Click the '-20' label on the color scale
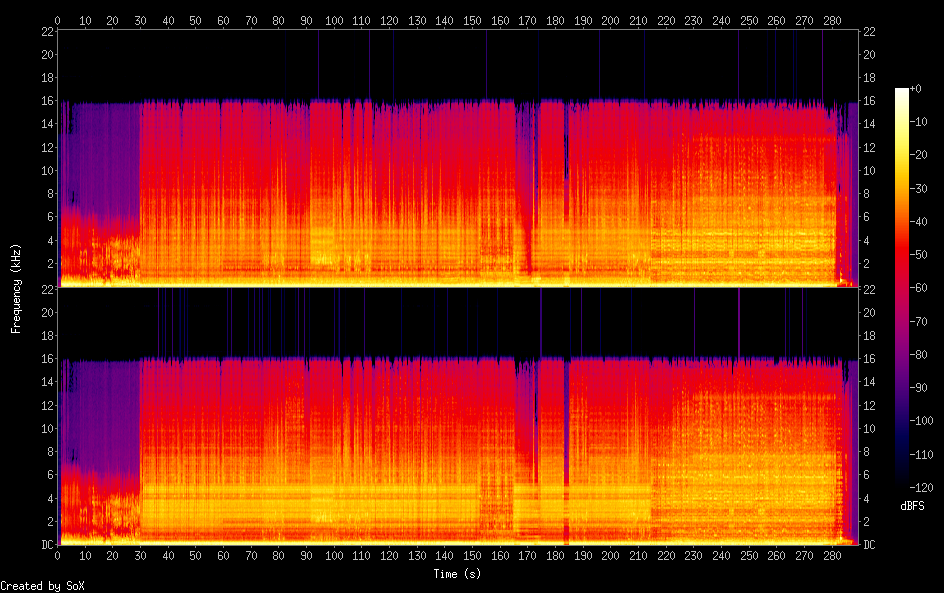 (919, 155)
